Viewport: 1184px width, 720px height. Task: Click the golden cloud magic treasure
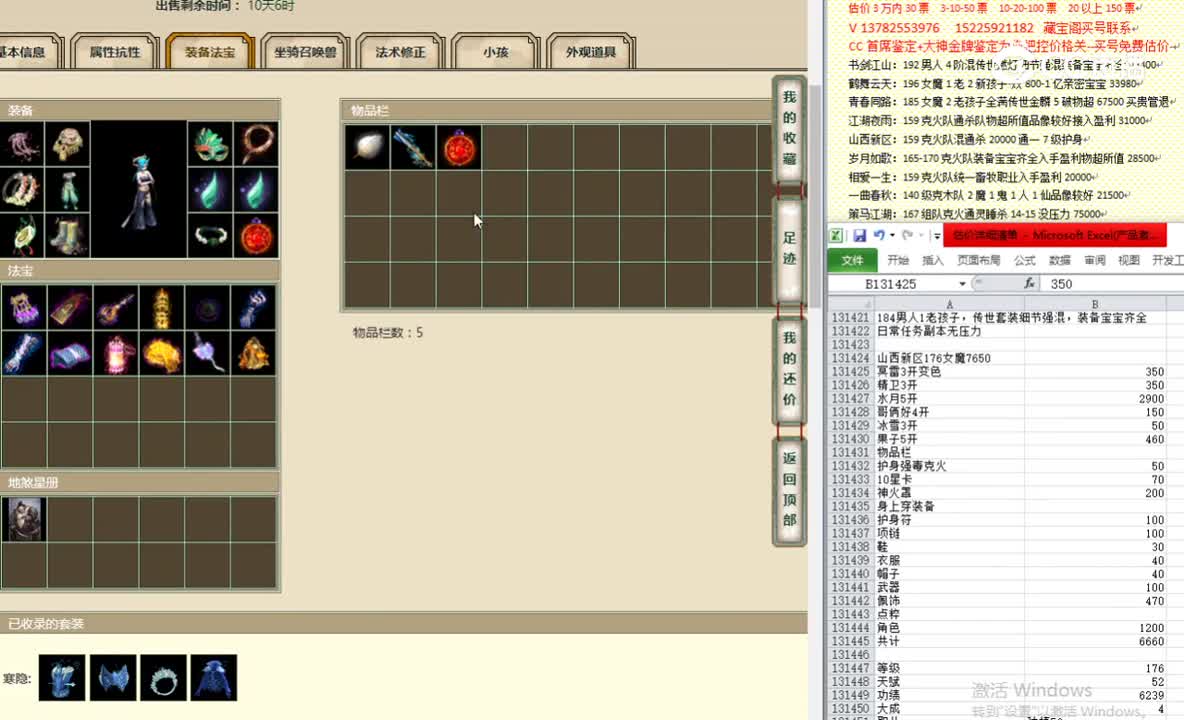click(162, 354)
